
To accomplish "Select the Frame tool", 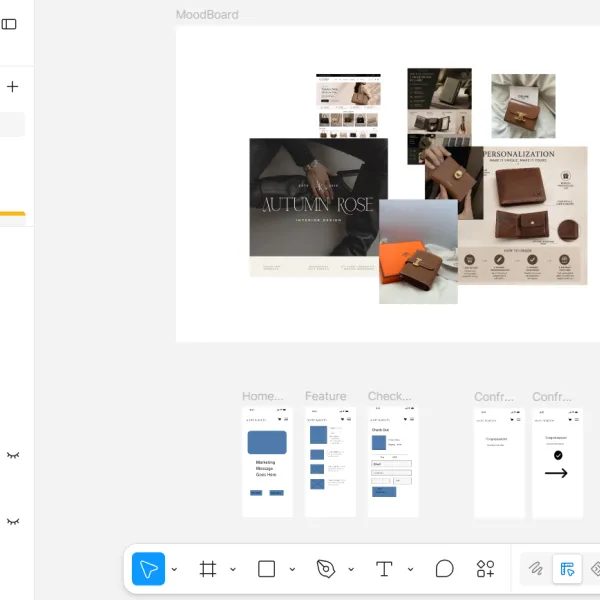I will coord(208,569).
